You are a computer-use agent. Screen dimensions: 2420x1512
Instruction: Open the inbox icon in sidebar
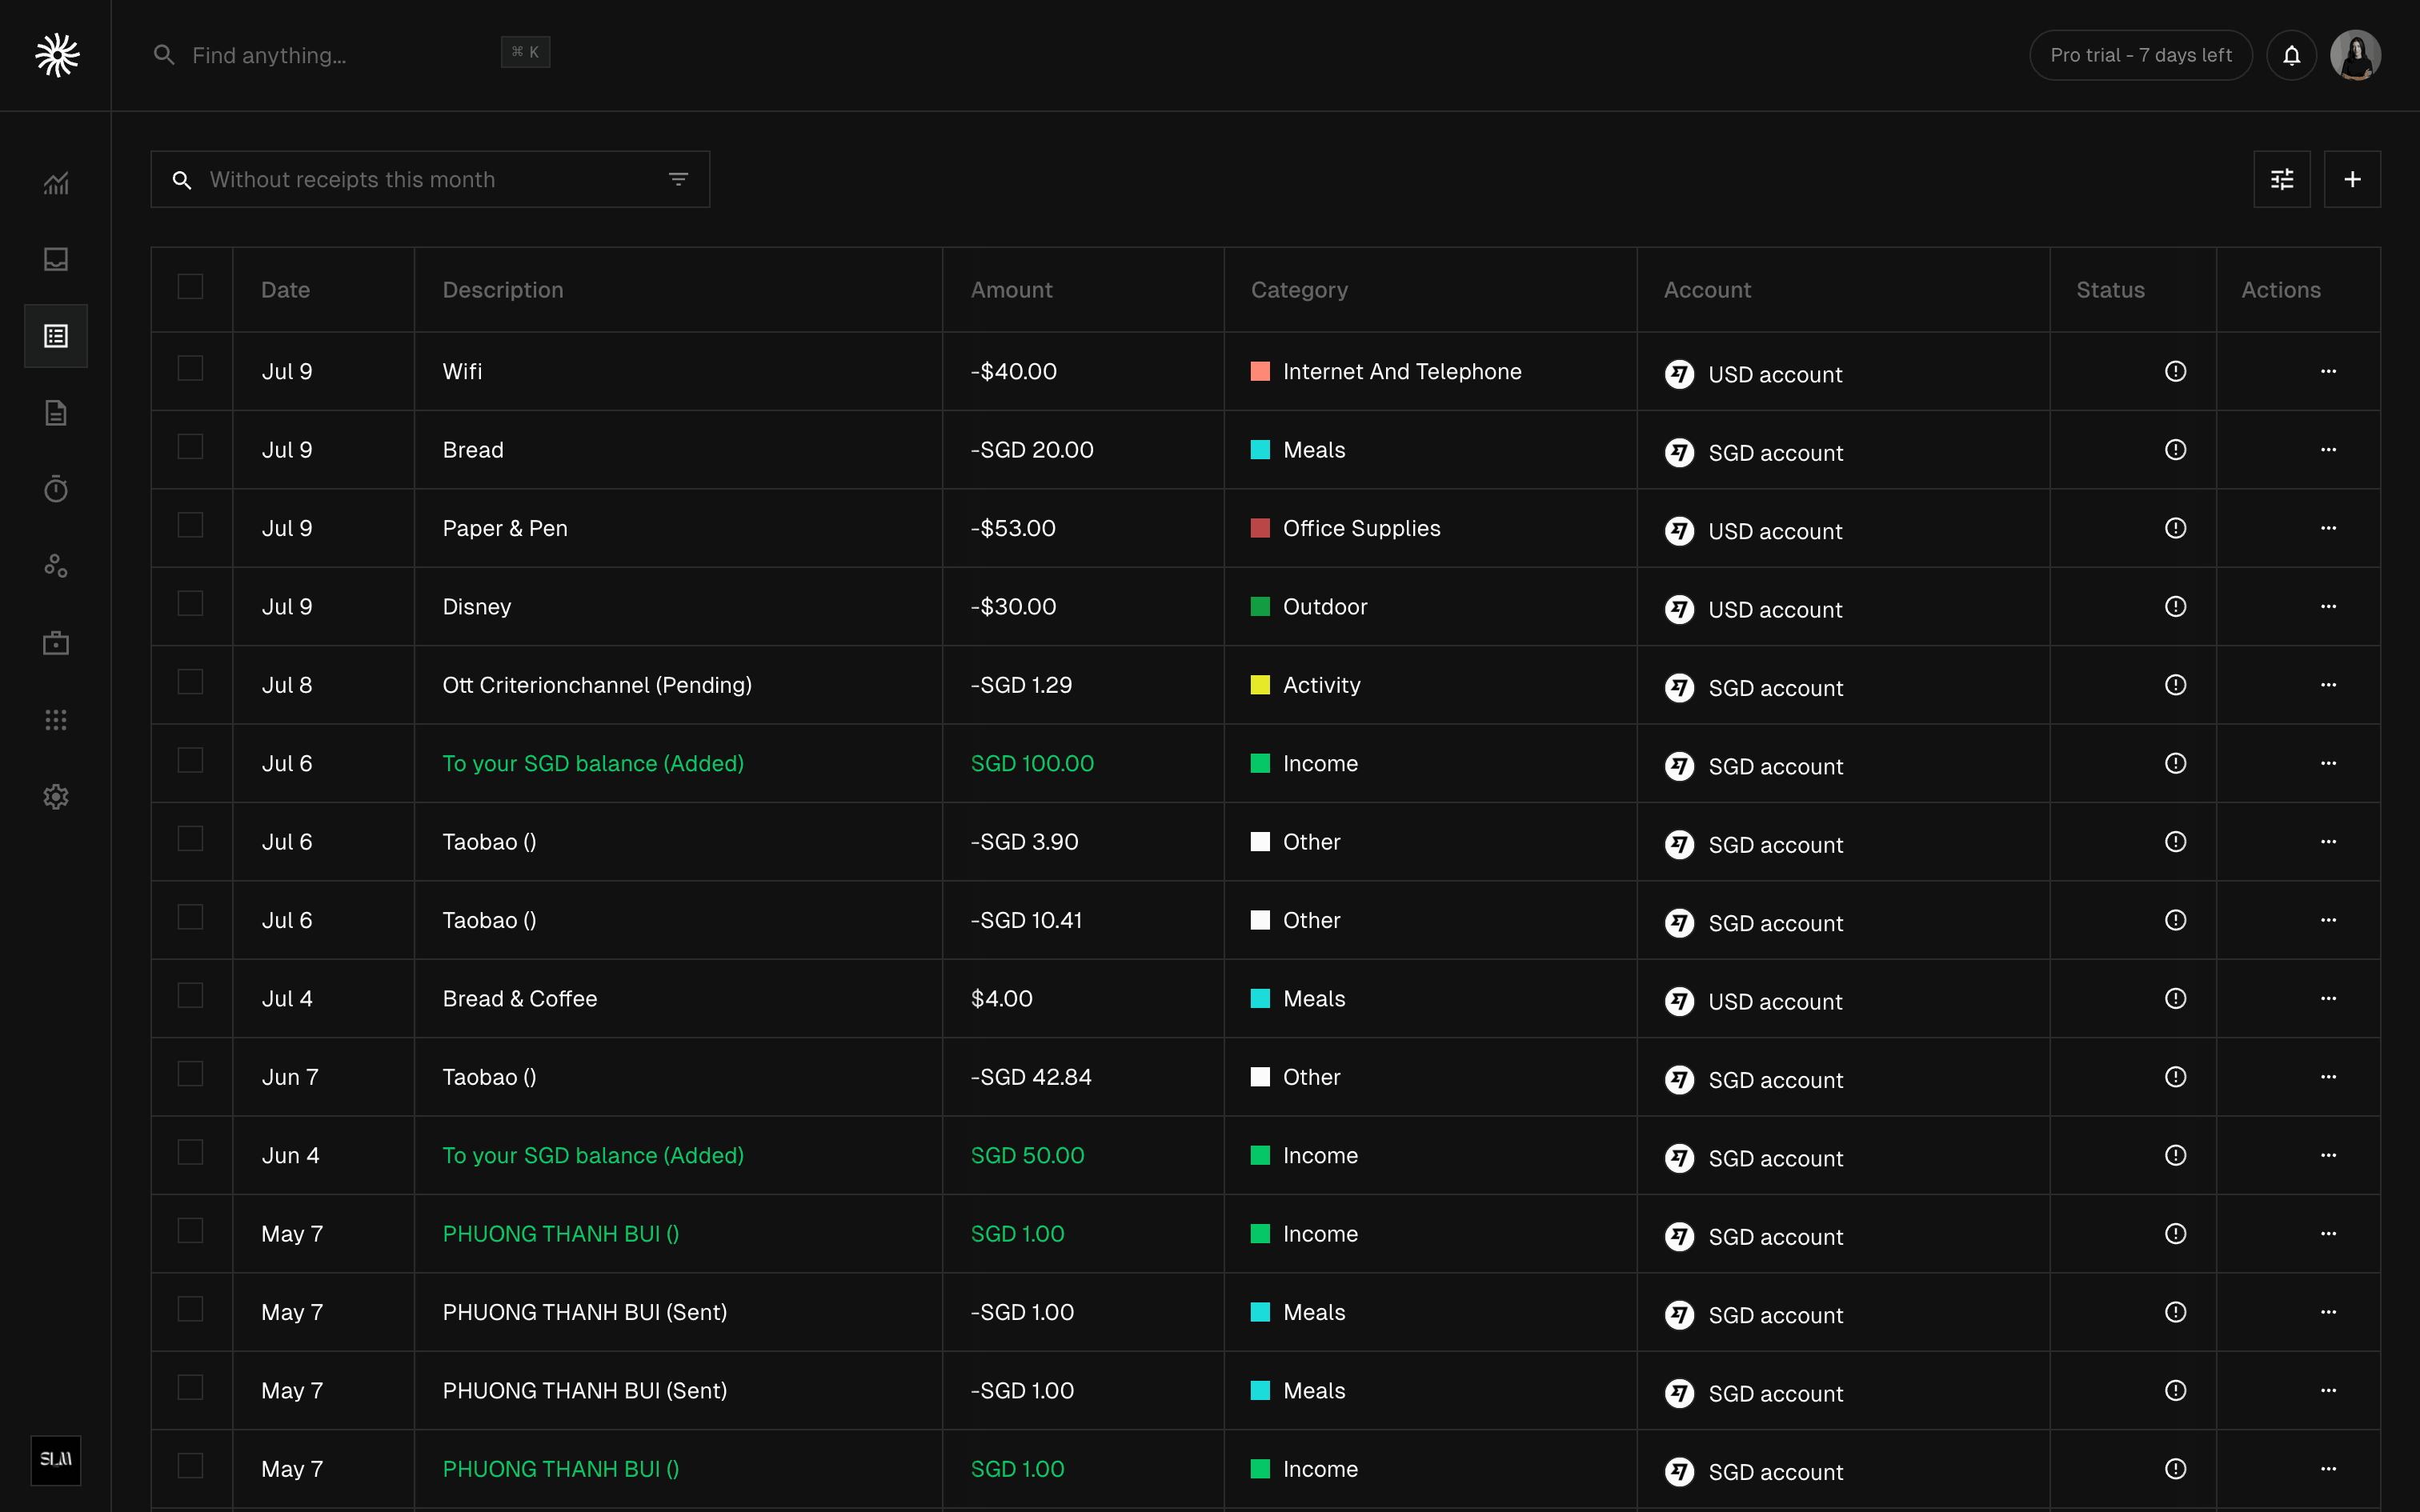coord(56,260)
